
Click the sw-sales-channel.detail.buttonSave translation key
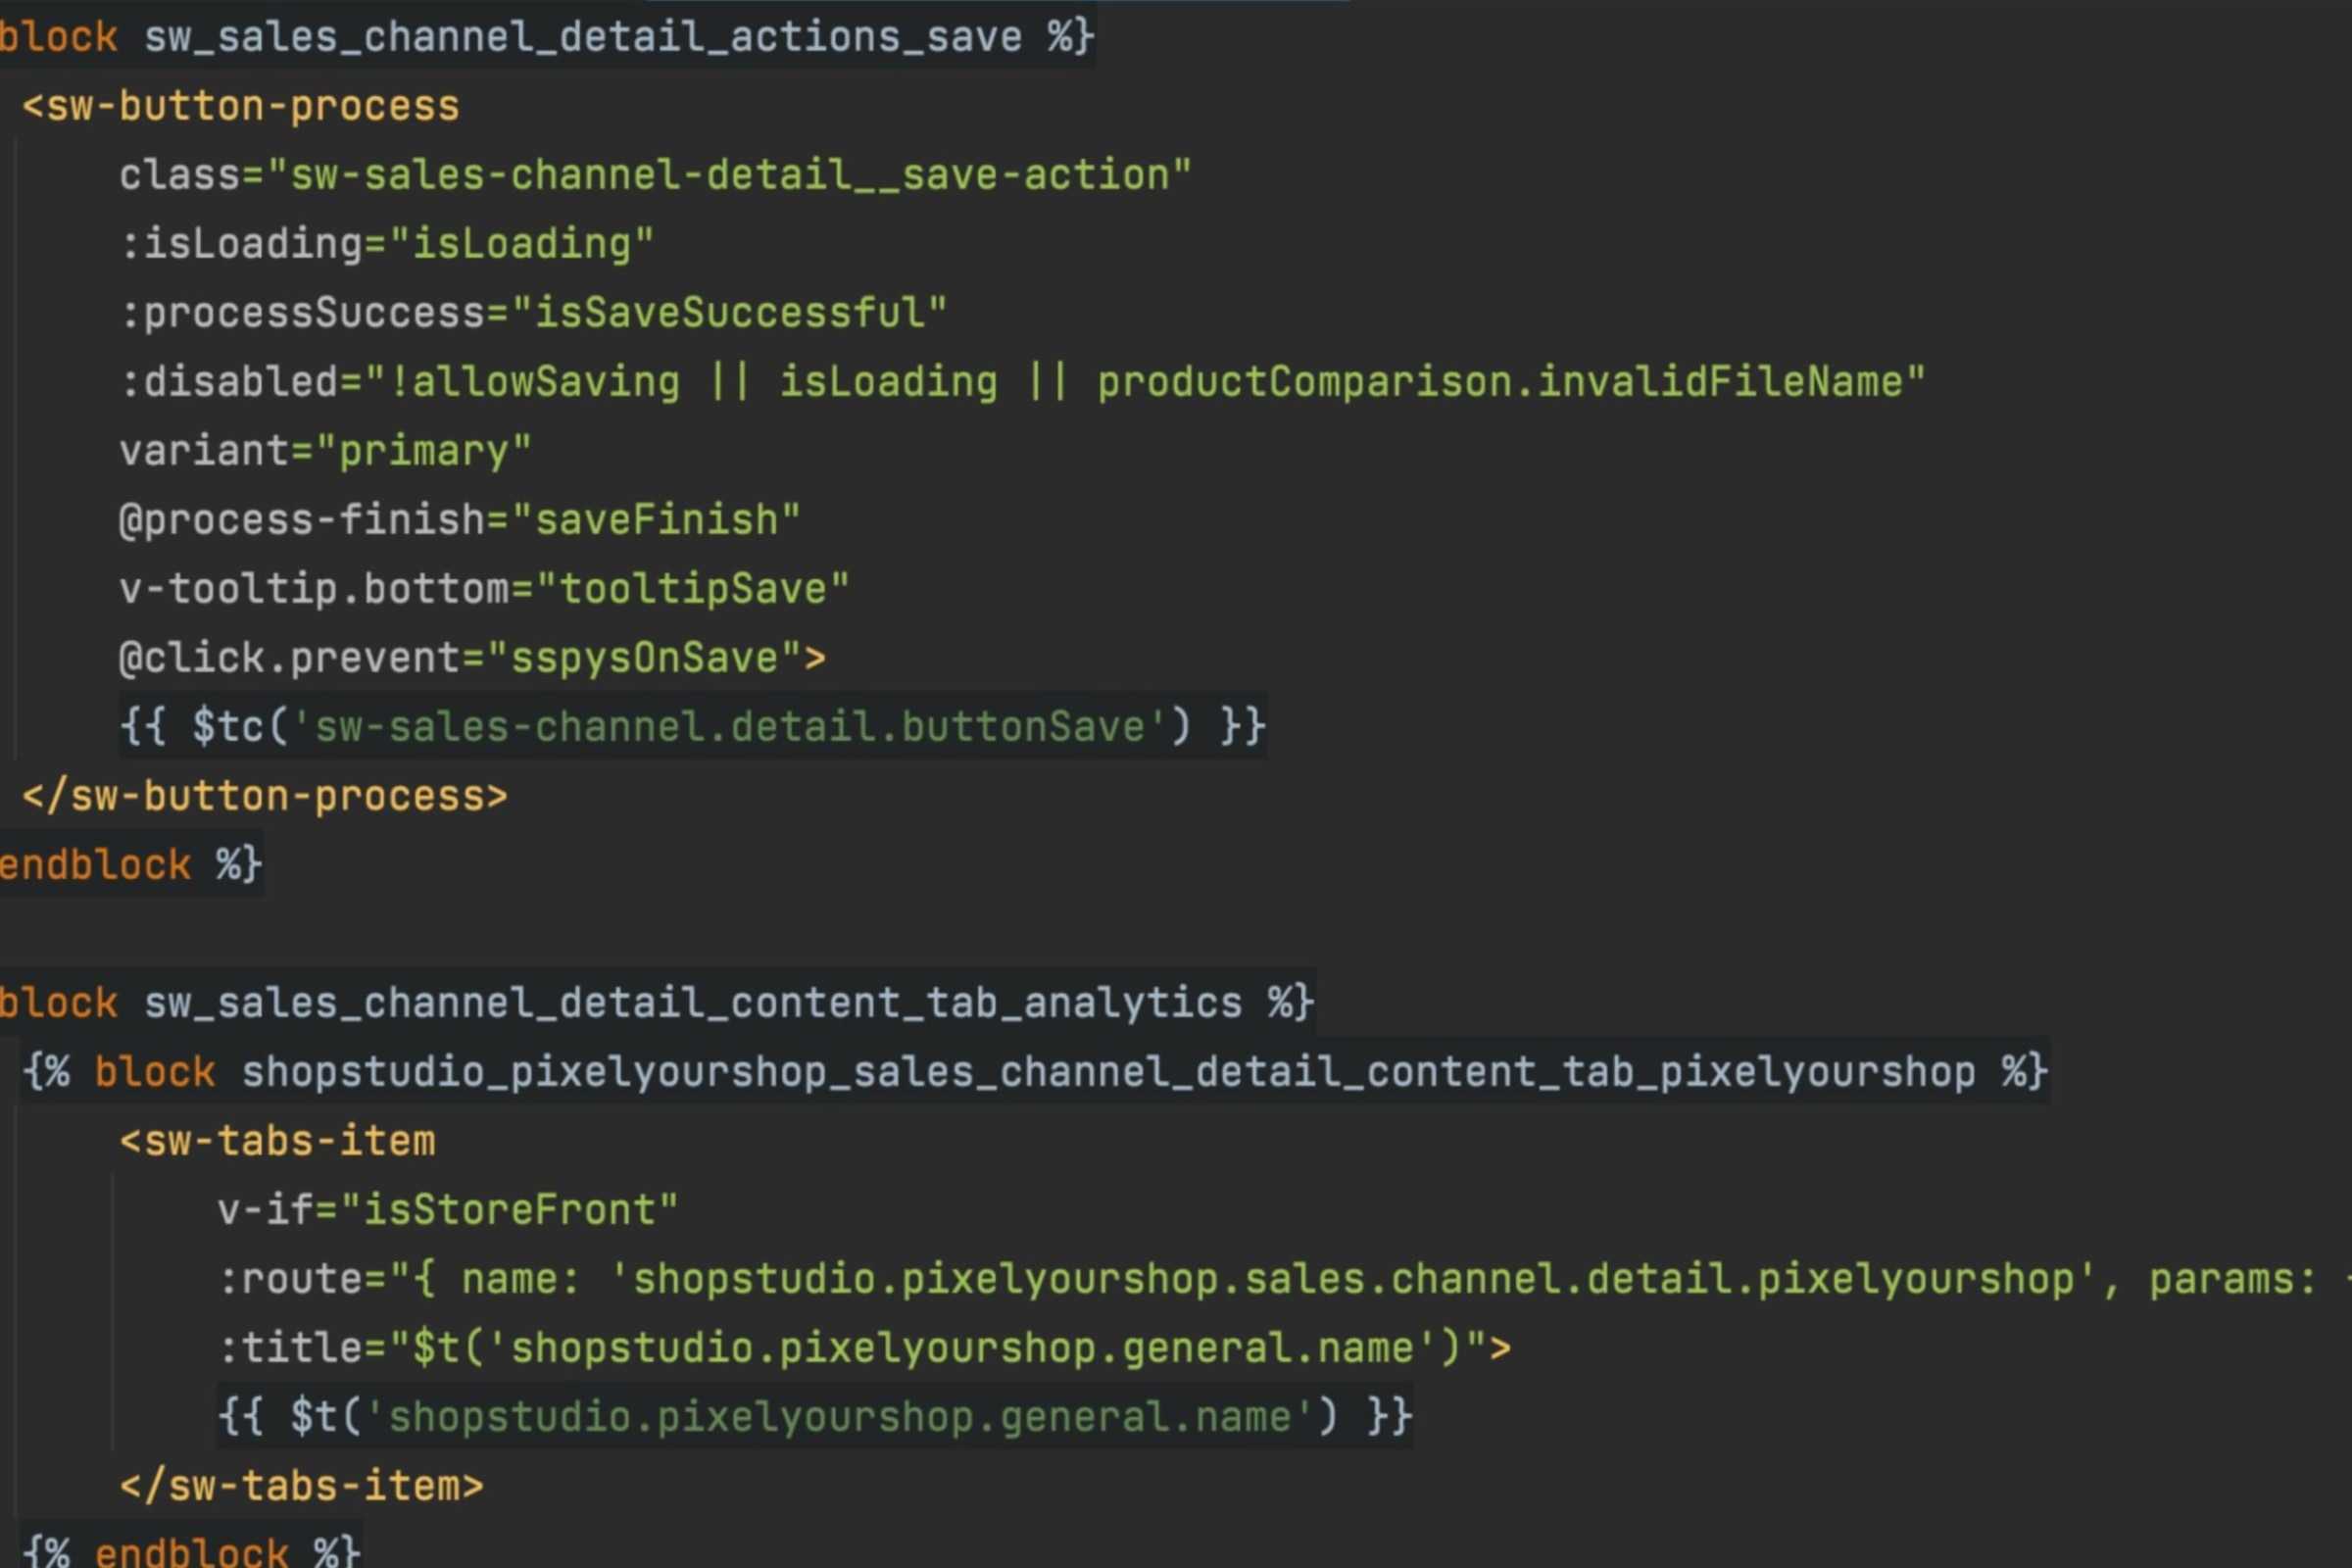pos(728,727)
